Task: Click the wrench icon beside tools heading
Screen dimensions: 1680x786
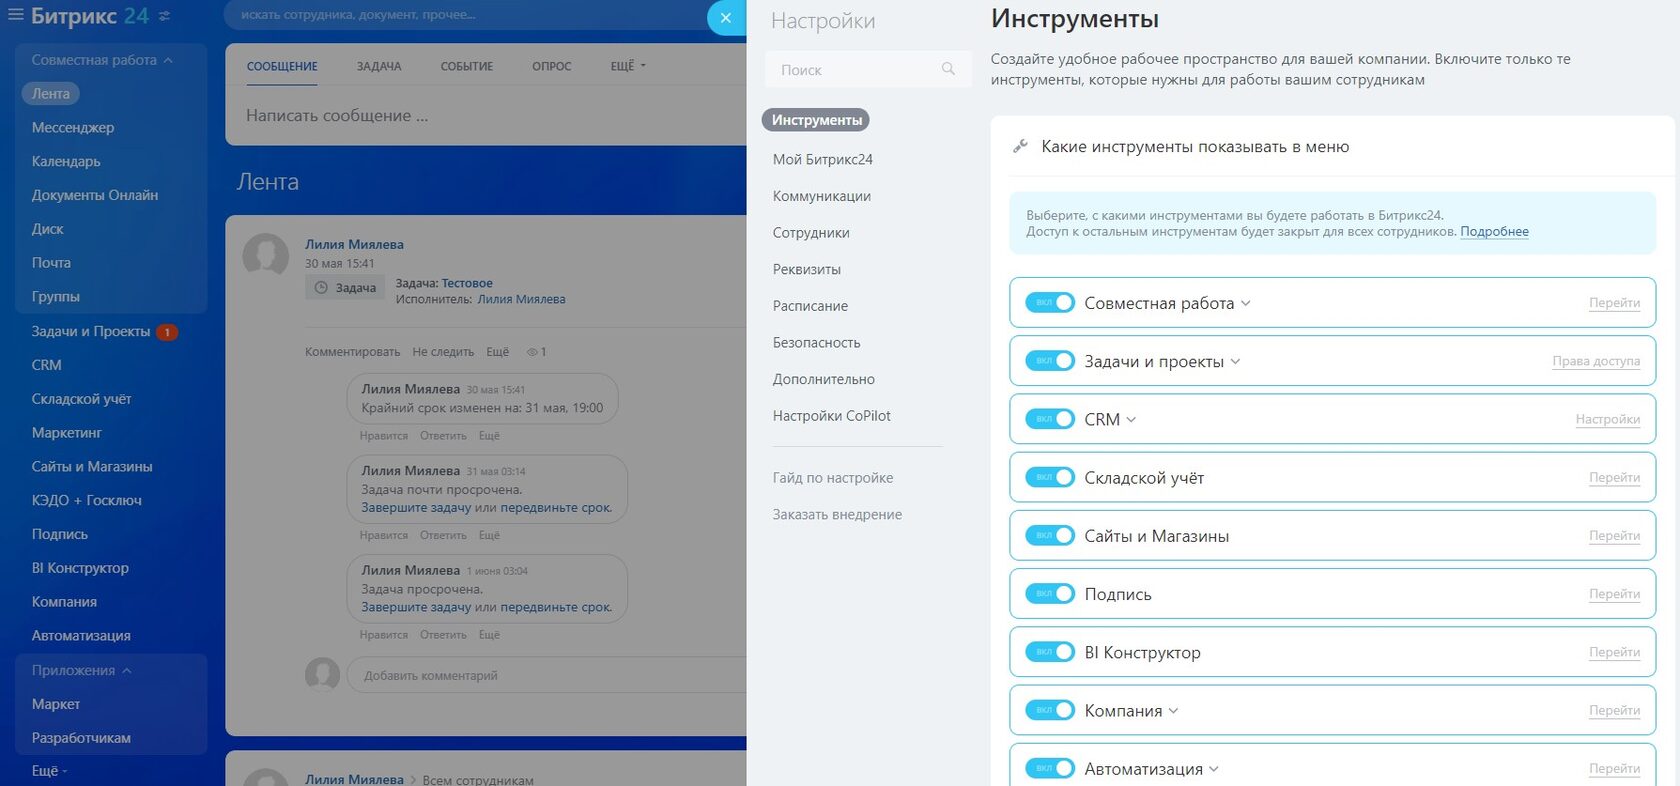Action: pos(1020,146)
